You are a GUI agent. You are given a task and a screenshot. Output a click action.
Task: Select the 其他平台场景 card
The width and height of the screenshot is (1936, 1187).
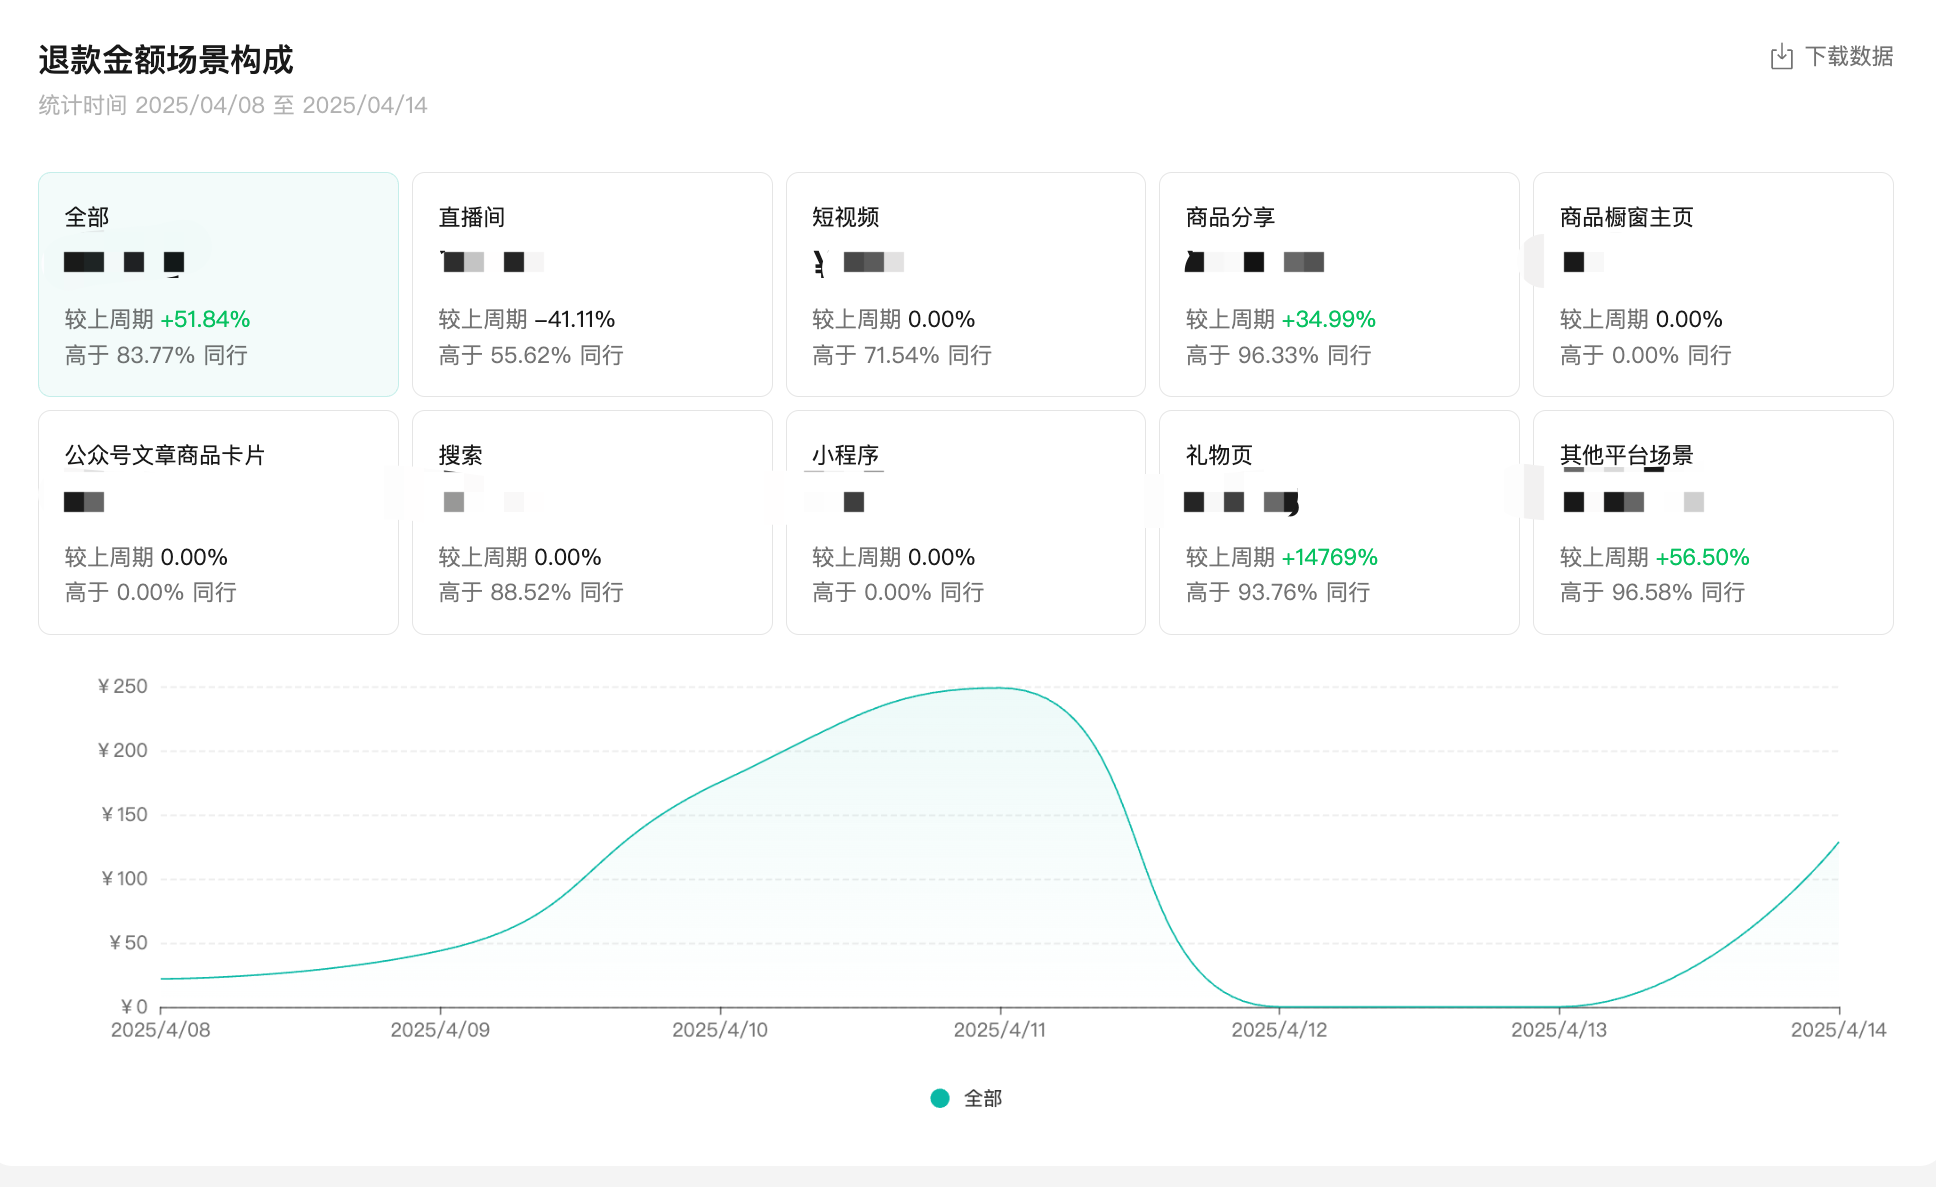pyautogui.click(x=1712, y=522)
